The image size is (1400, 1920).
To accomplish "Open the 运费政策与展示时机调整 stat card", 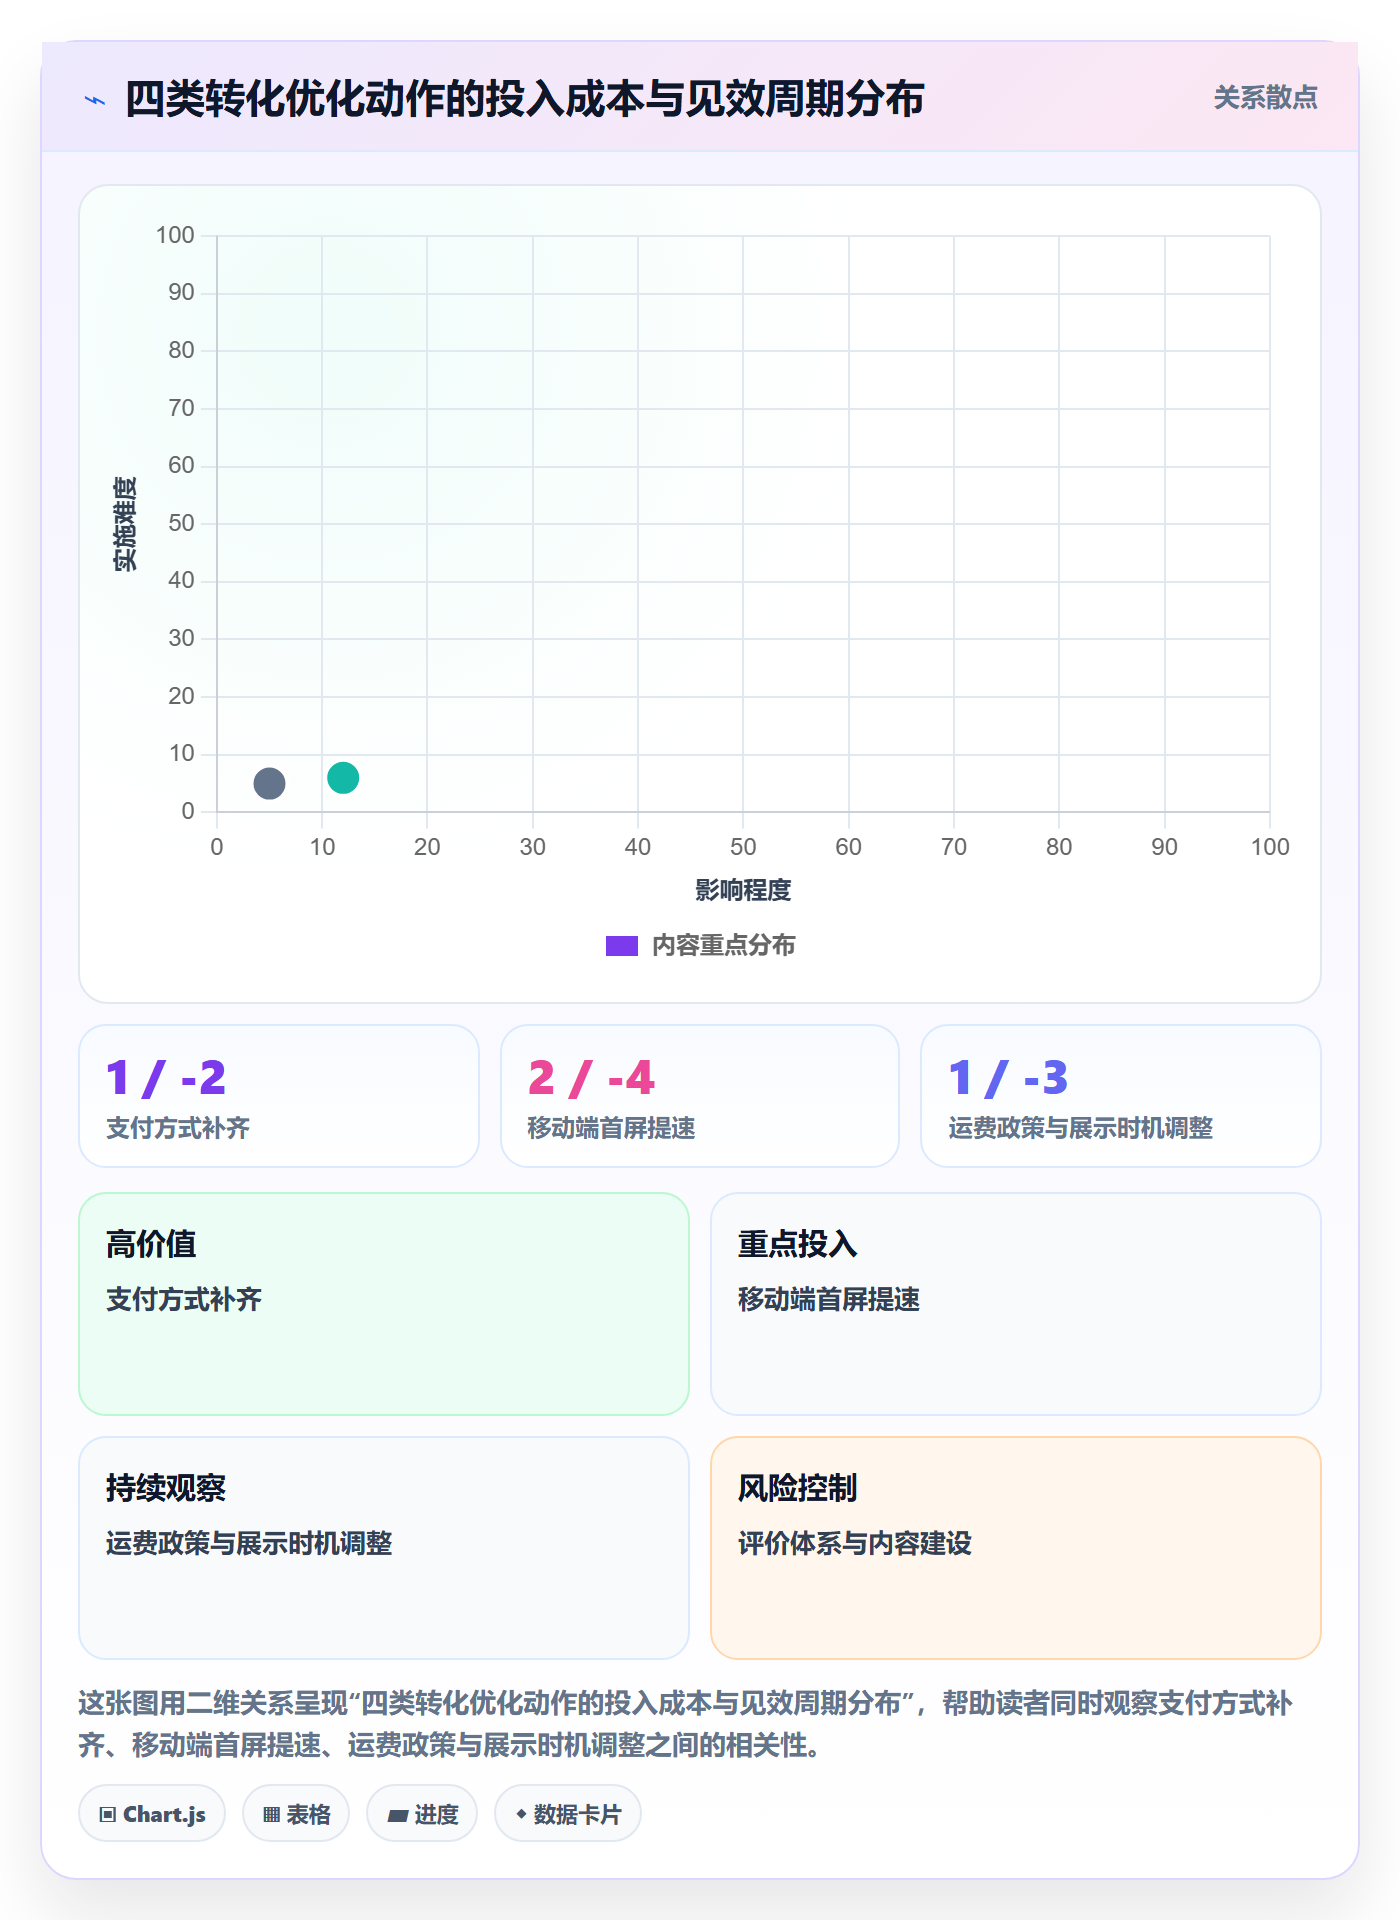I will coord(1121,1096).
